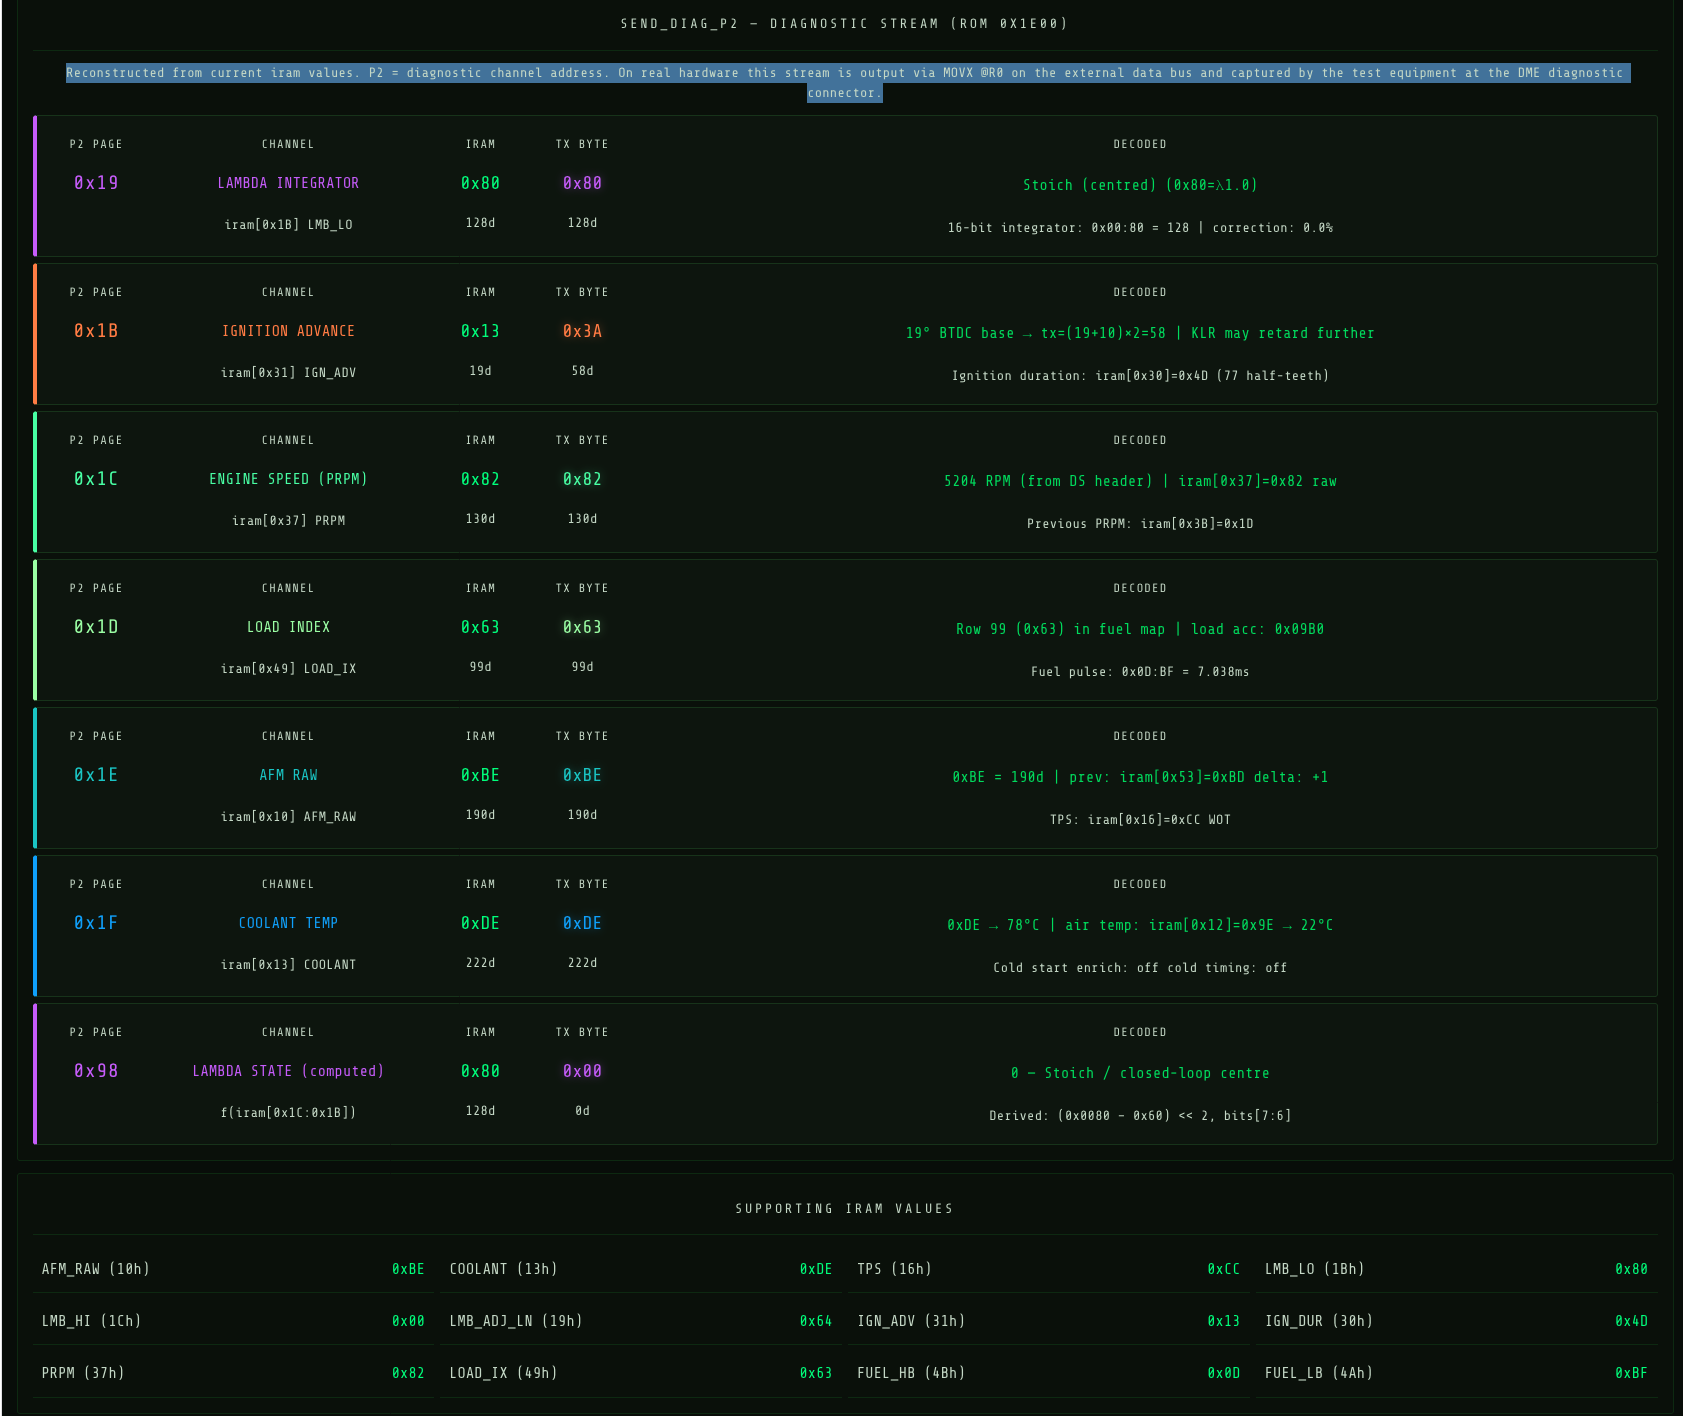This screenshot has height=1416, width=1683.
Task: Click value 0x0D beside FUEL_HB
Action: click(x=1223, y=1373)
